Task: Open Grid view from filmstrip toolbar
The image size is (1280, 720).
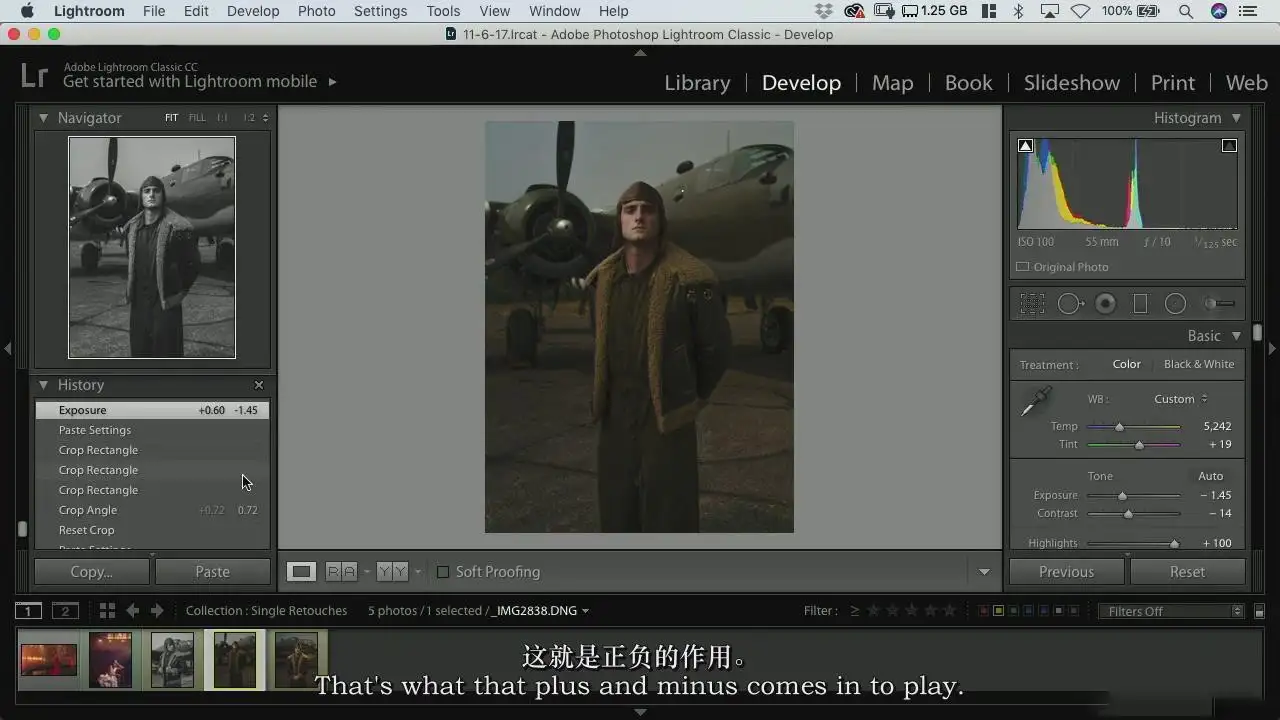Action: [107, 611]
